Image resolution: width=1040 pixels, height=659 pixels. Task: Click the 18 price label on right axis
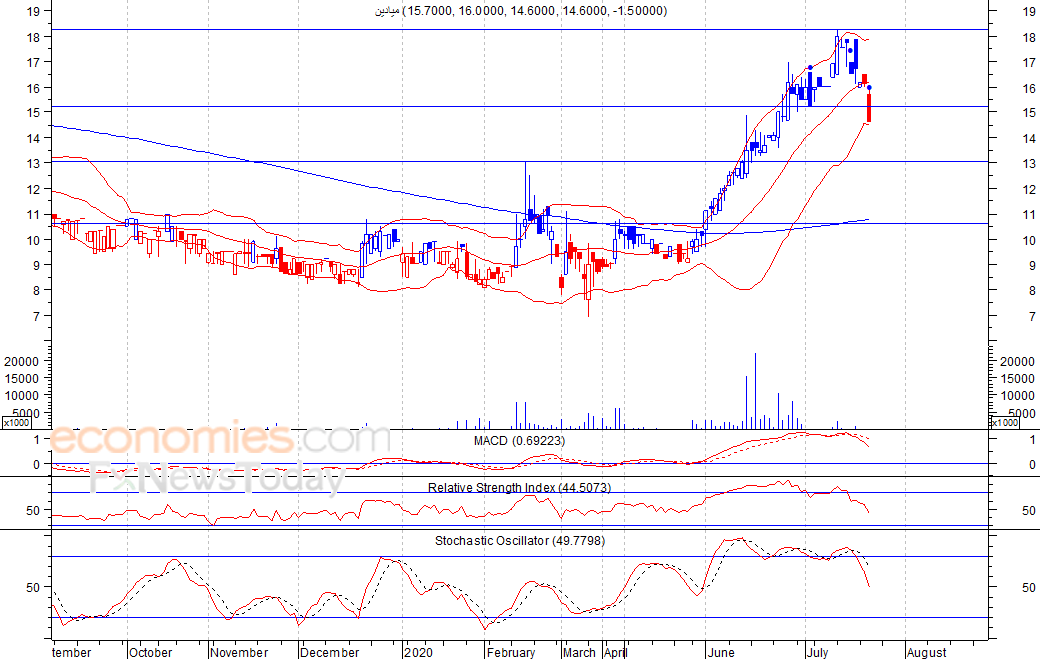pyautogui.click(x=1029, y=37)
